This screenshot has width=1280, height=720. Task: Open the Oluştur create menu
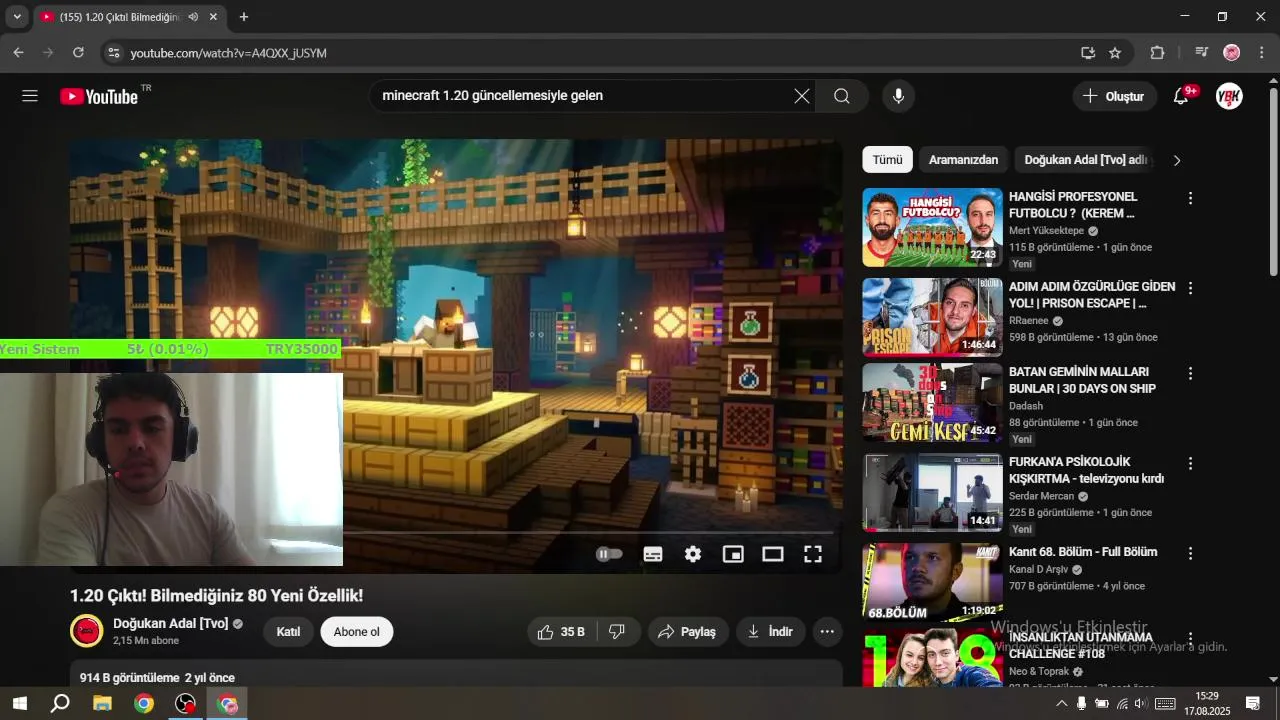[x=1114, y=96]
